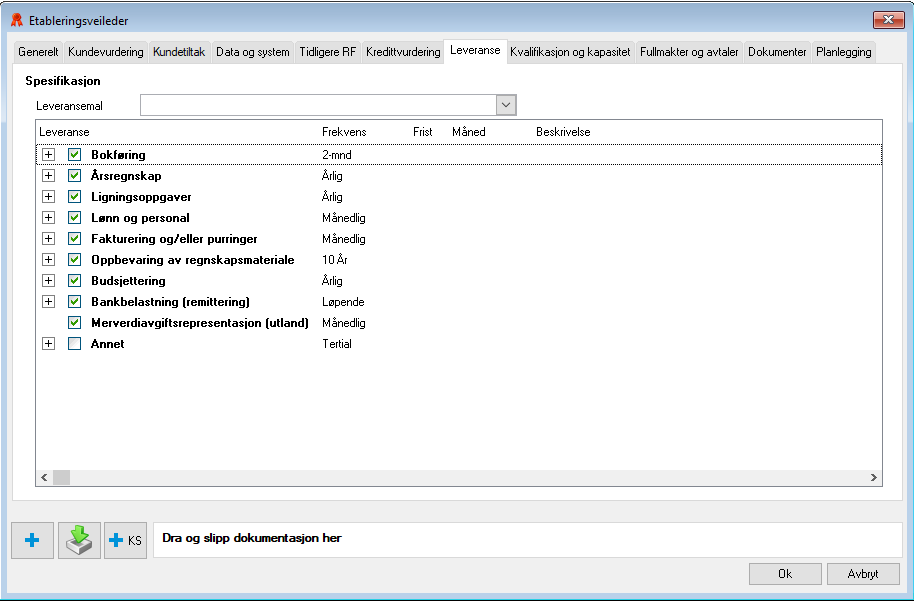
Task: Click the documentation drop area field
Action: (528, 540)
